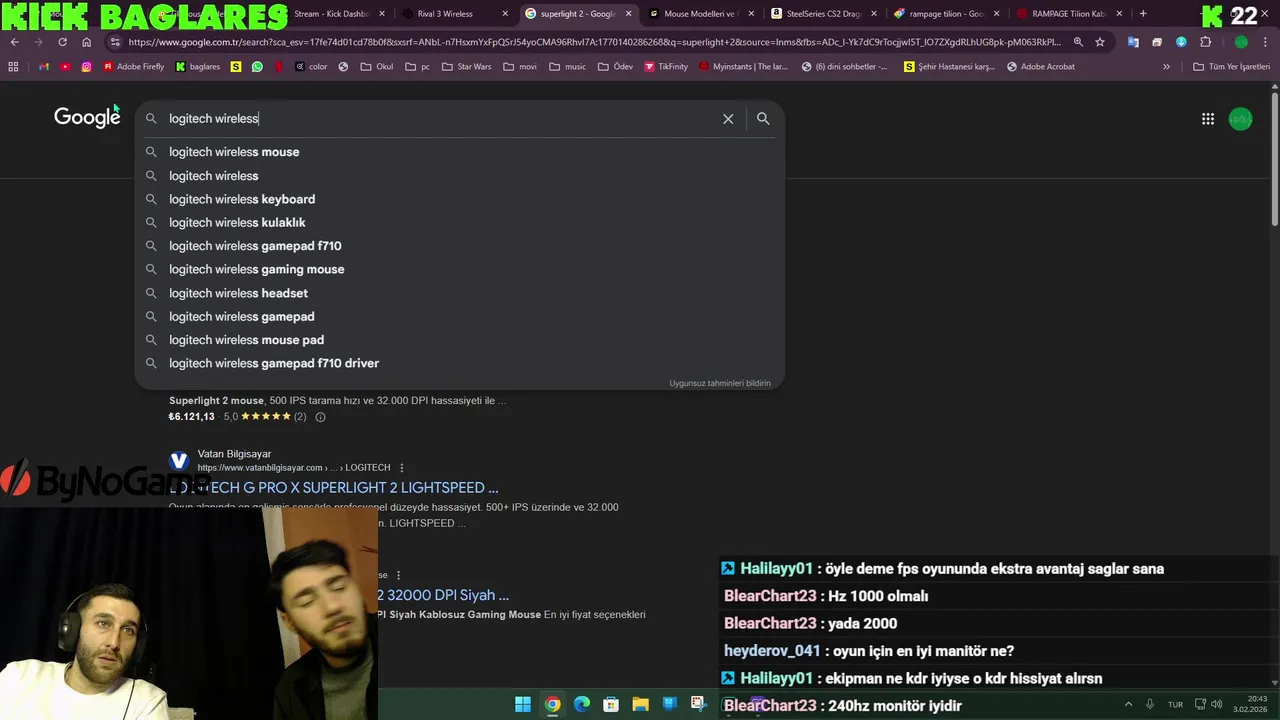This screenshot has height=720, width=1280.
Task: Open options menu beside Vatan Bilgisayar result
Action: pyautogui.click(x=402, y=468)
